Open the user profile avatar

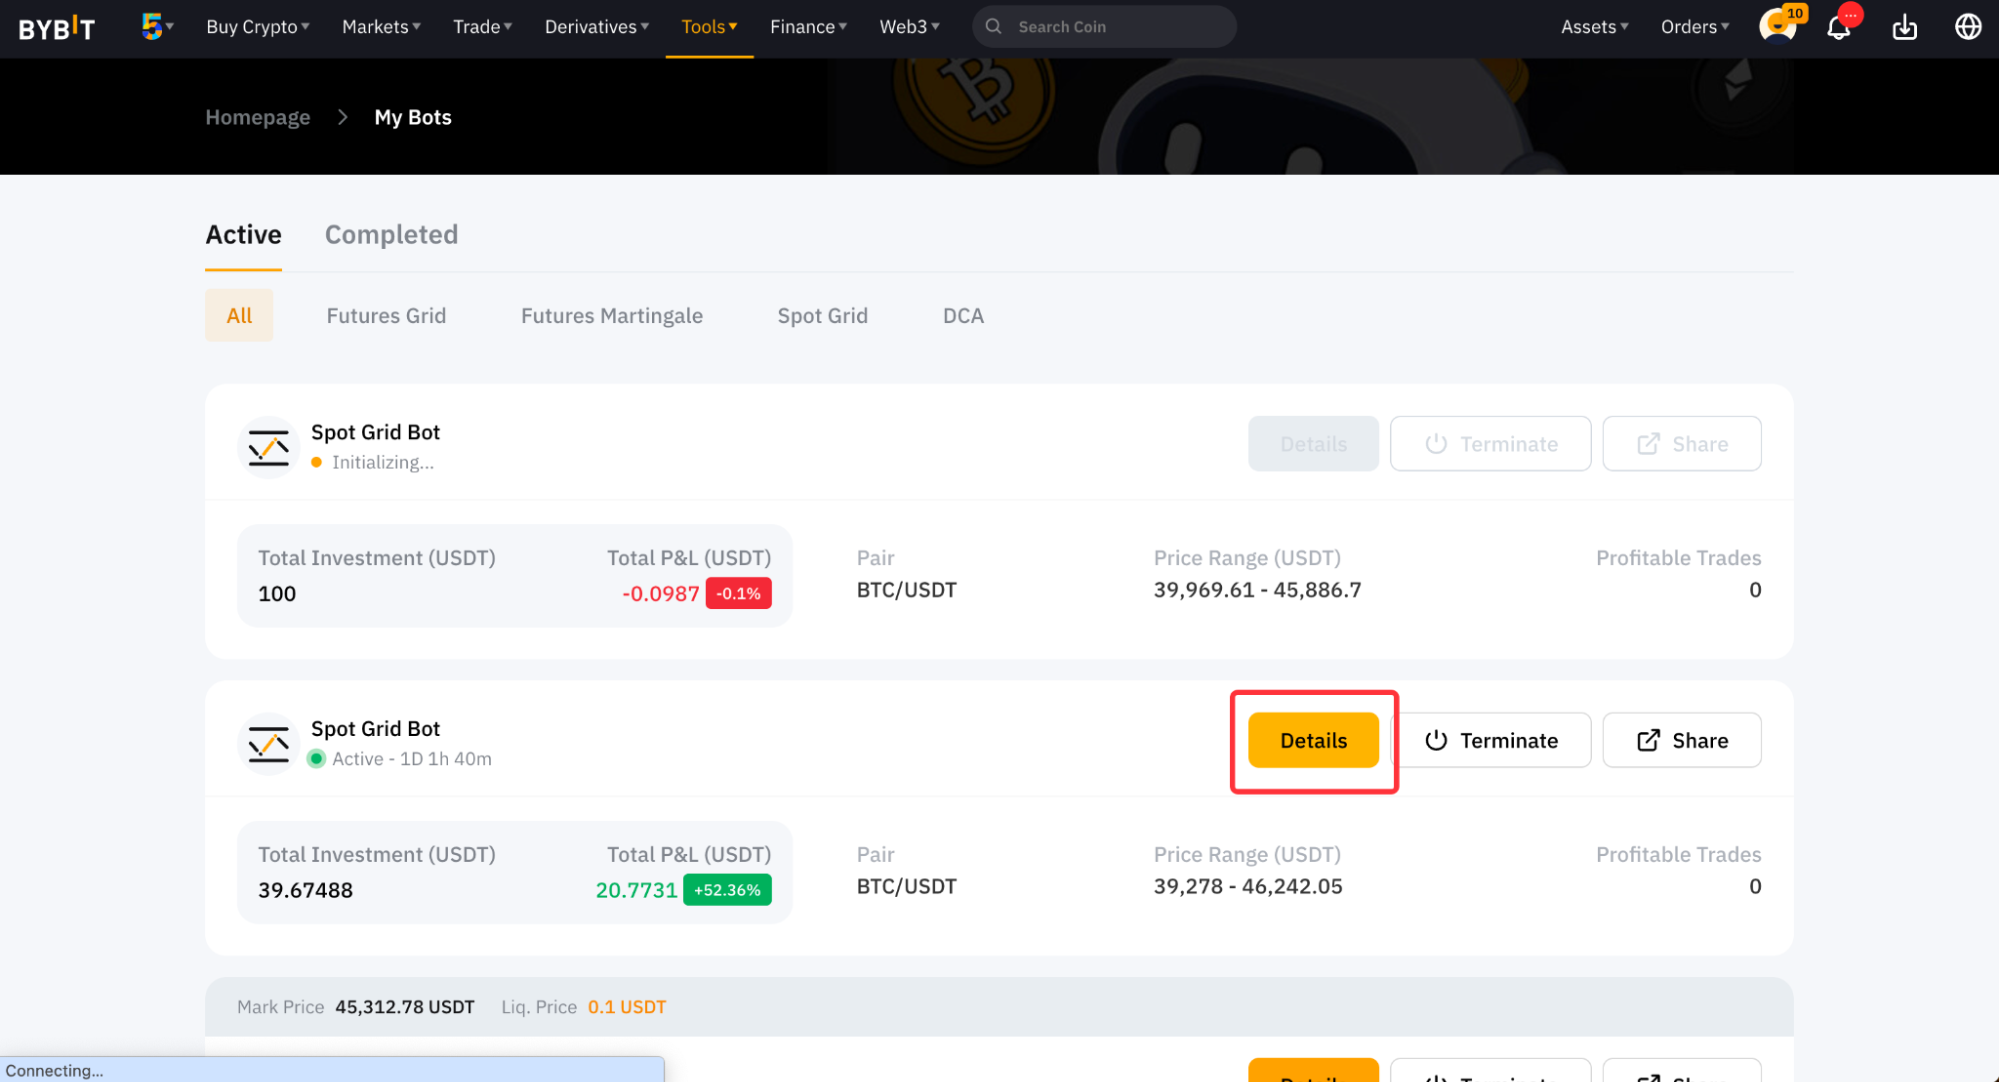pos(1776,26)
